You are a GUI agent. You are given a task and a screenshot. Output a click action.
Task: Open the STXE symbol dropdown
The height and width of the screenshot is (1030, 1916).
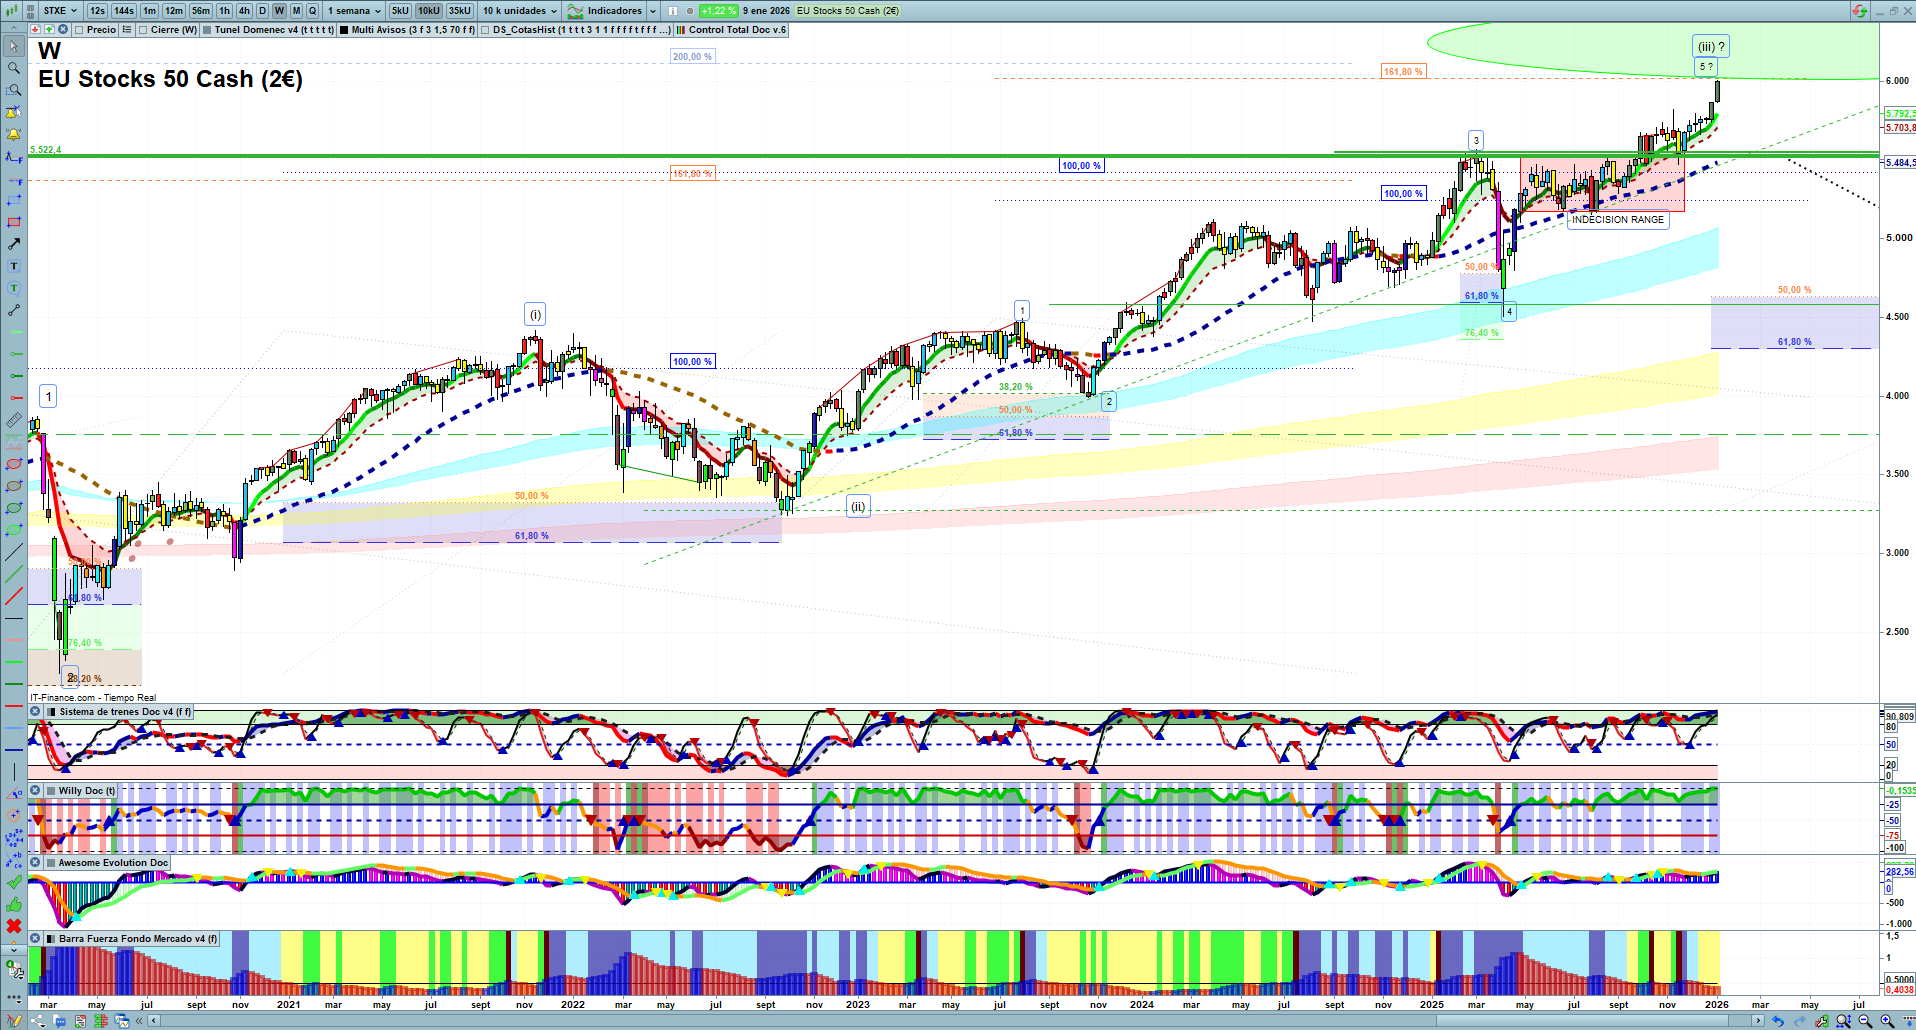(60, 11)
